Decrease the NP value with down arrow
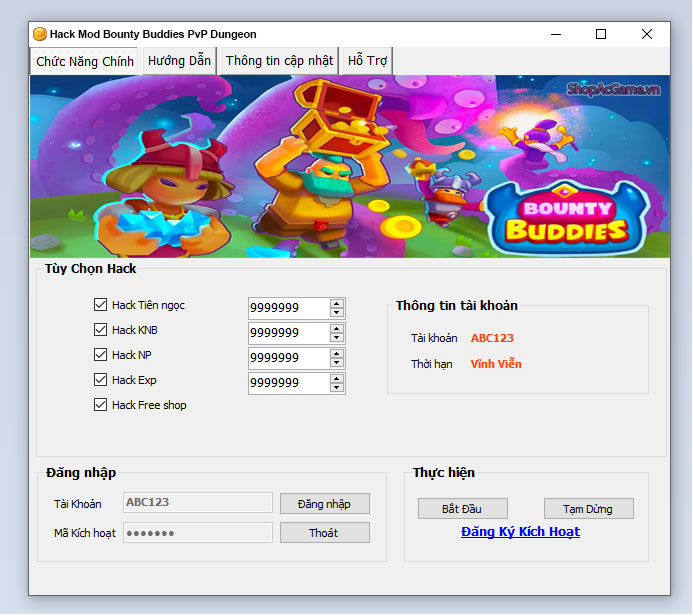The width and height of the screenshot is (693, 616). click(x=337, y=363)
